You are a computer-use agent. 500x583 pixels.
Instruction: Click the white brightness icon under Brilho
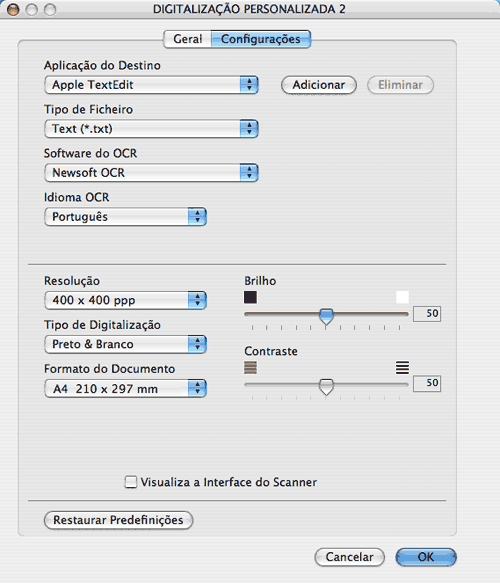[x=402, y=297]
